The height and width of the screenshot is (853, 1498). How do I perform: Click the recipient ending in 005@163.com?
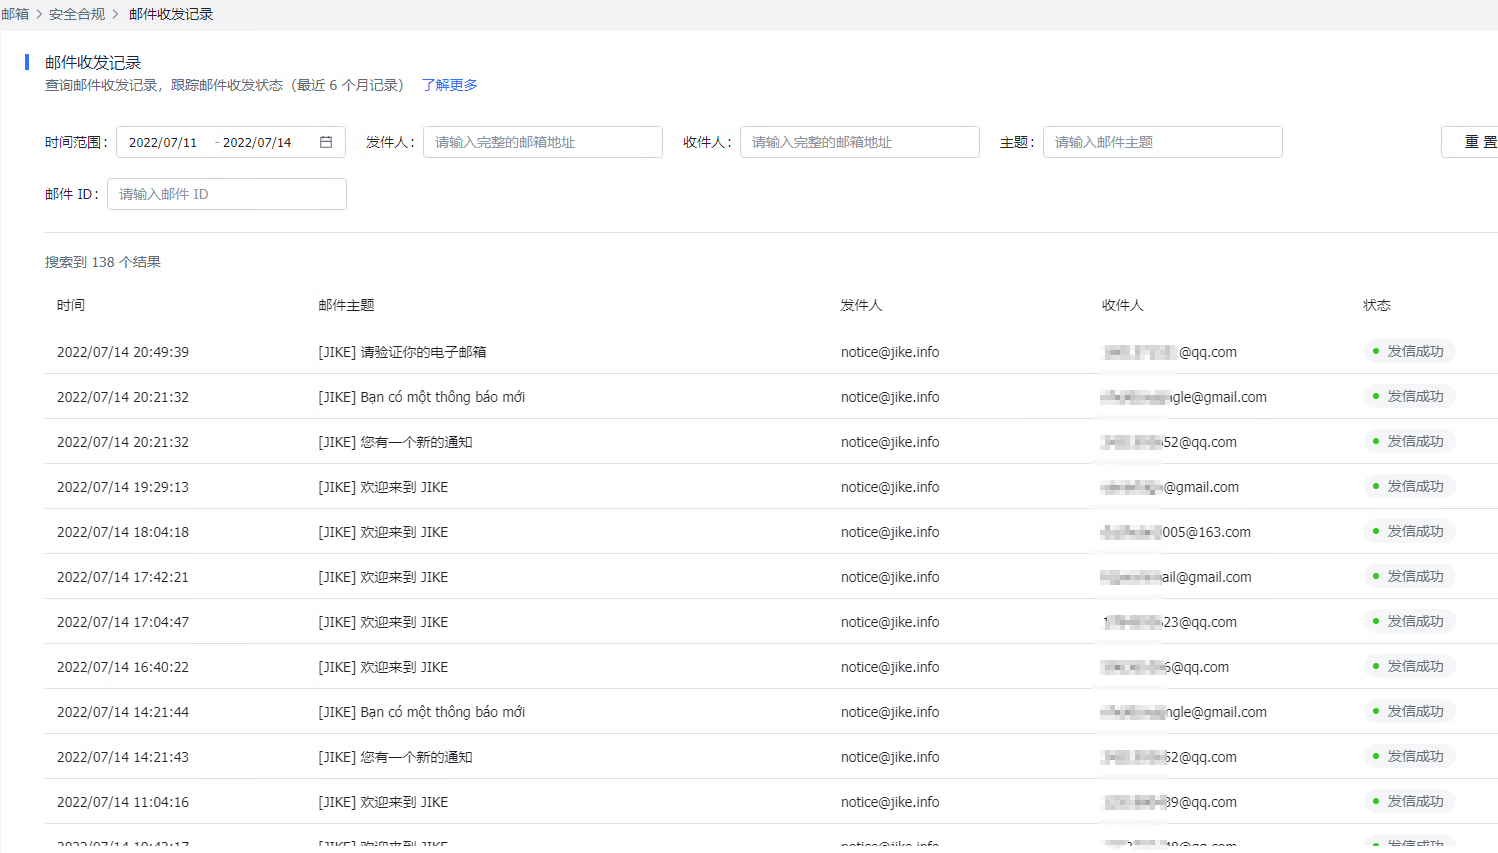(1176, 532)
